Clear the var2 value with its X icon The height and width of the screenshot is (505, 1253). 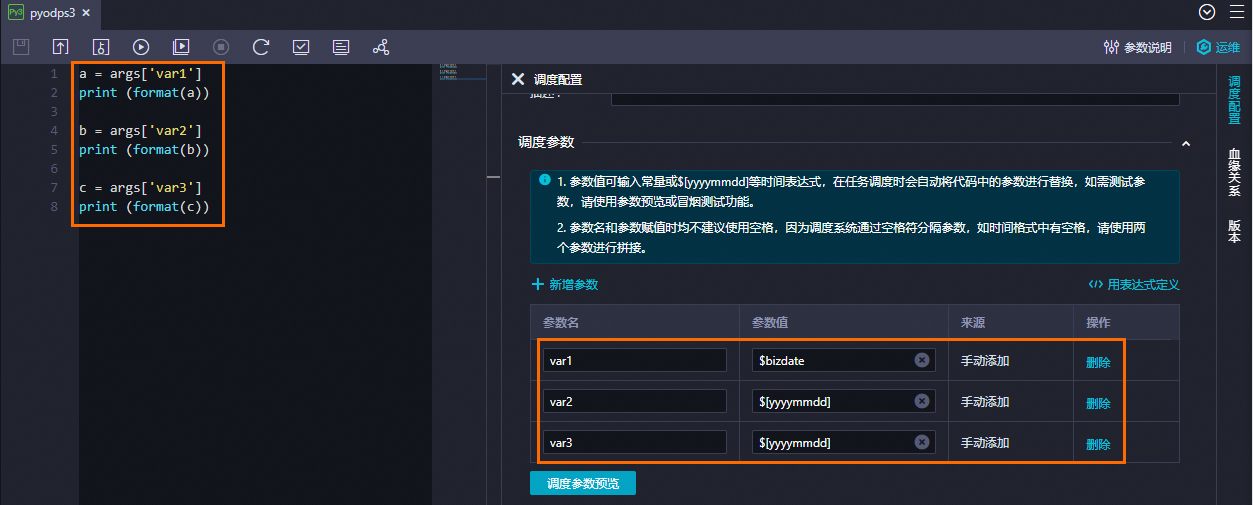pos(921,401)
